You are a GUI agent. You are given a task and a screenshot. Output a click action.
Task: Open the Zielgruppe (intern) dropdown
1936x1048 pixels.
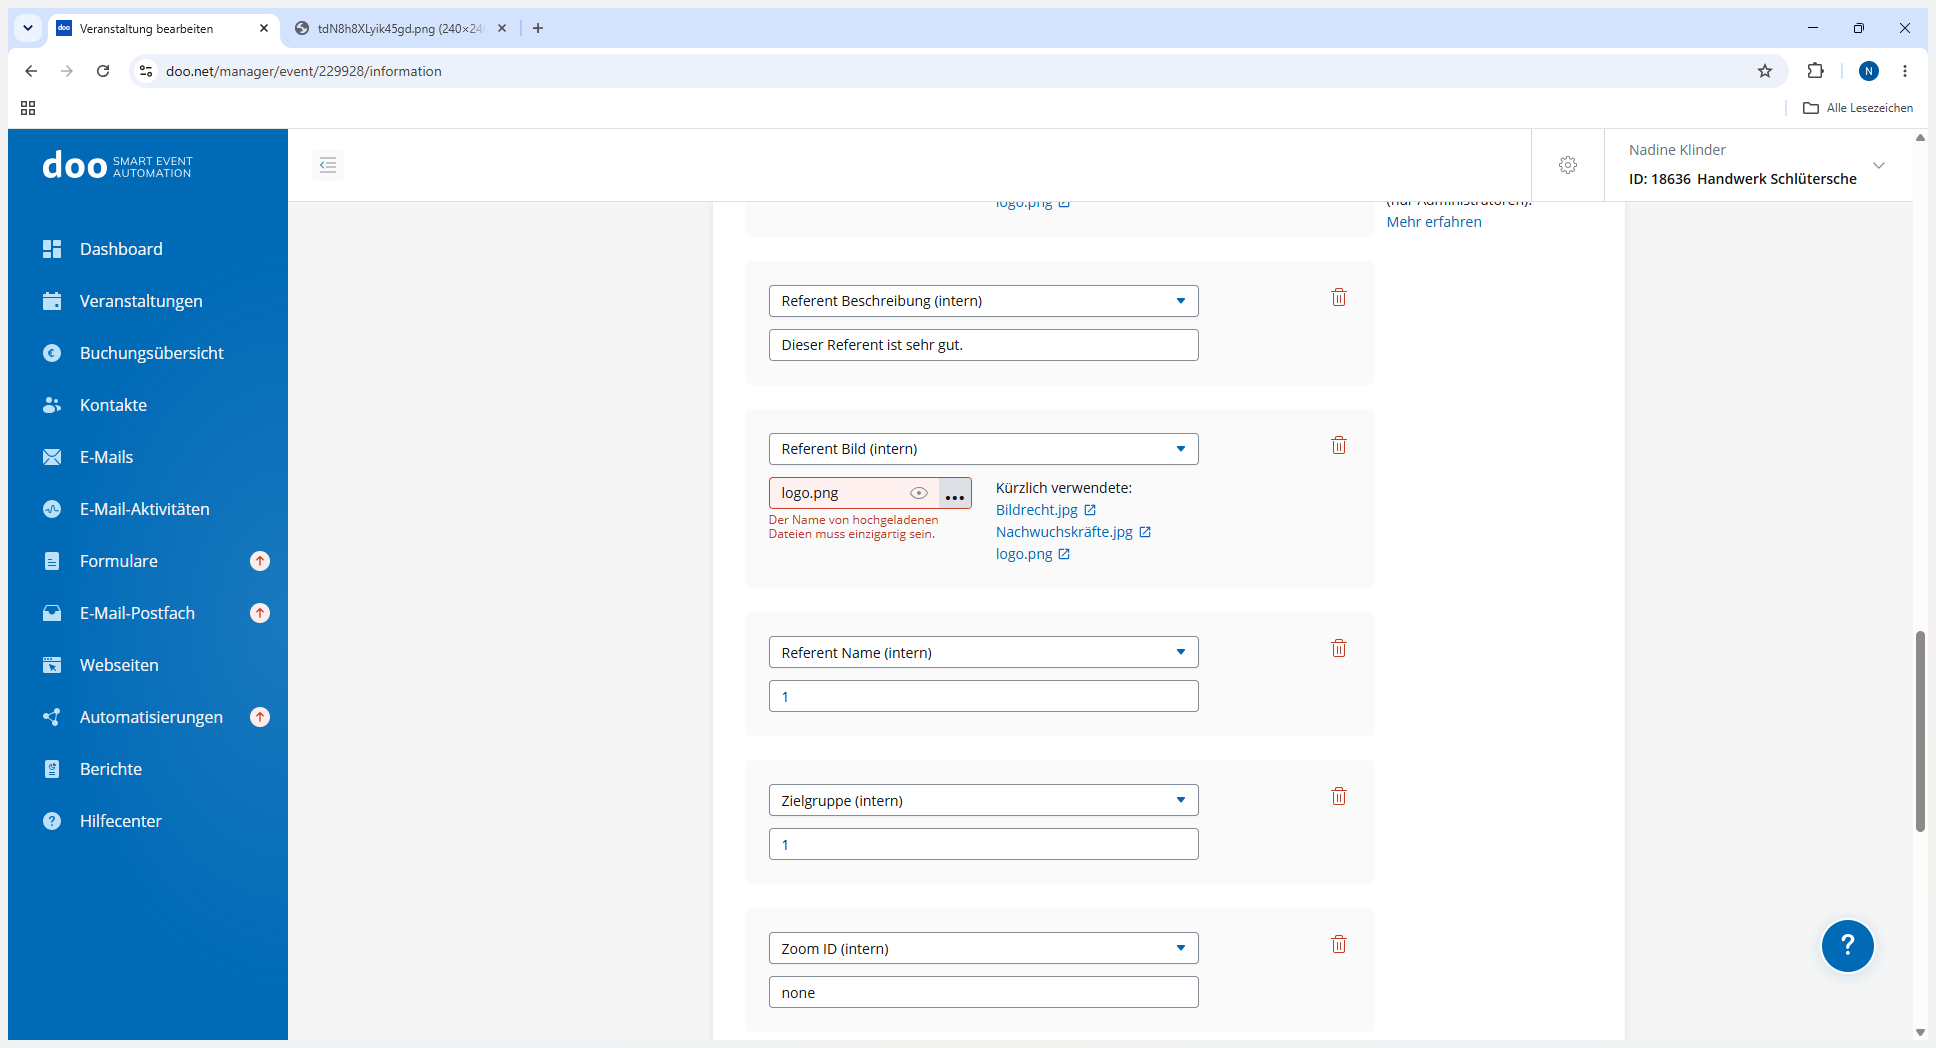[984, 800]
